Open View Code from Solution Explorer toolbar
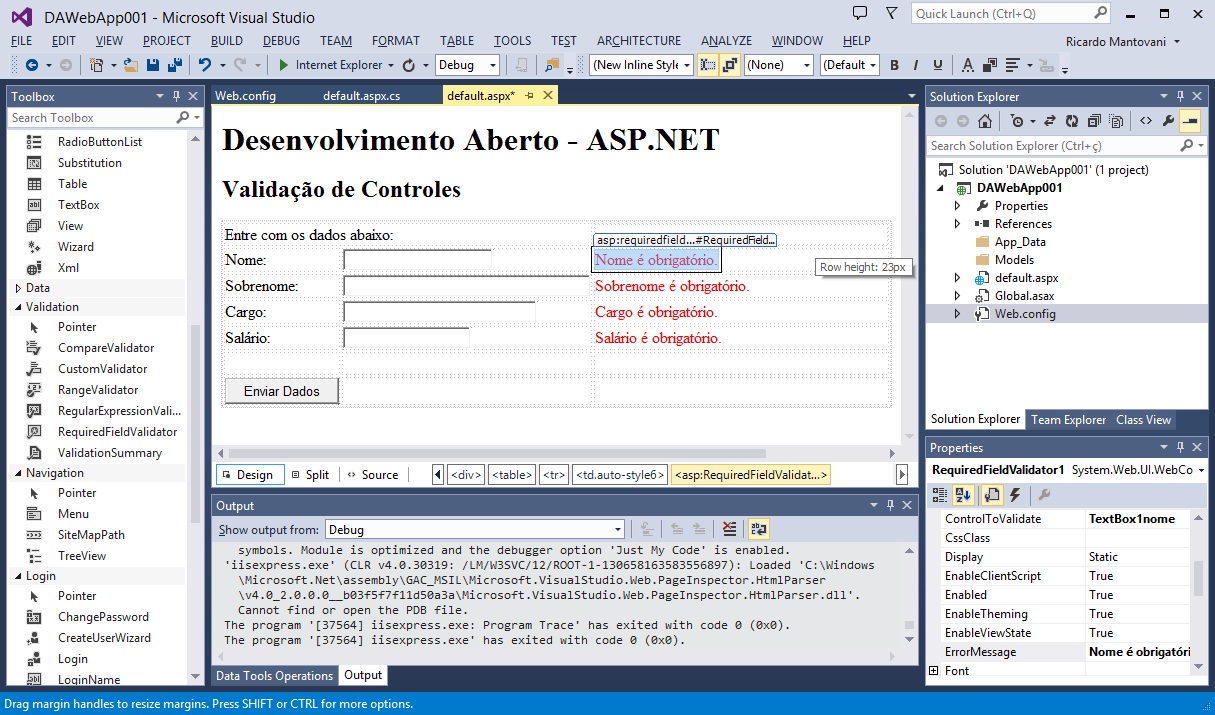Image resolution: width=1215 pixels, height=715 pixels. (x=1146, y=121)
